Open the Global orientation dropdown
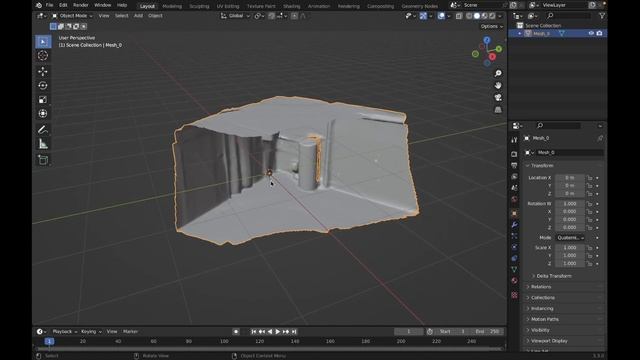The height and width of the screenshot is (360, 640). (236, 16)
